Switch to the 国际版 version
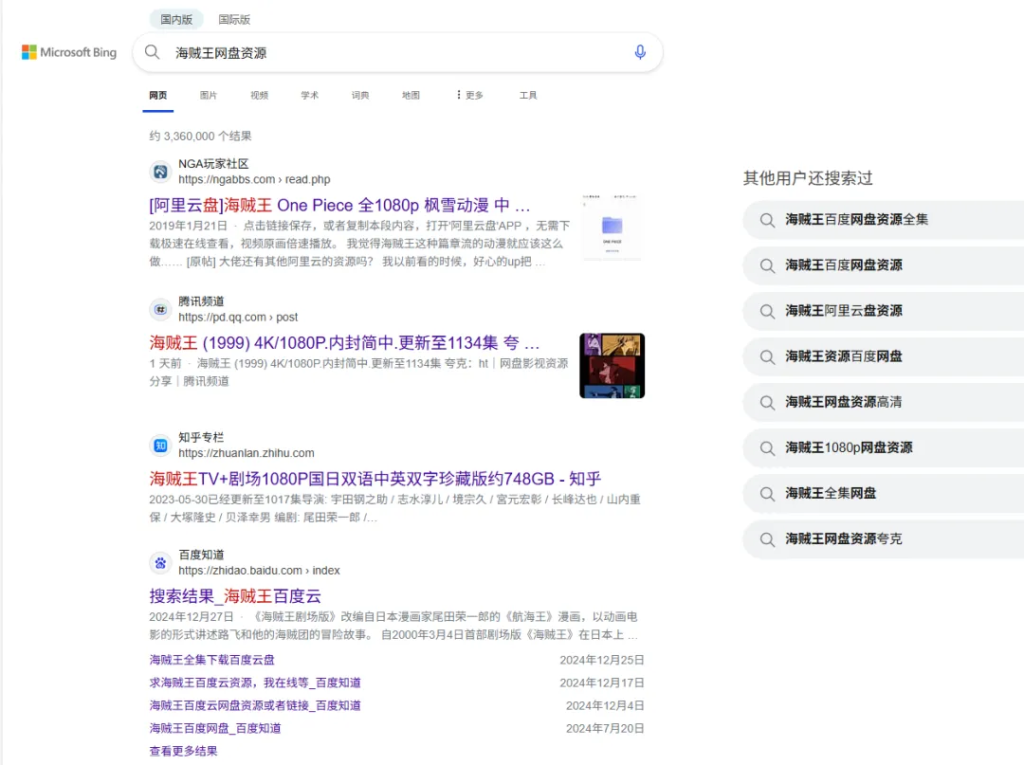The height and width of the screenshot is (765, 1024). point(234,19)
